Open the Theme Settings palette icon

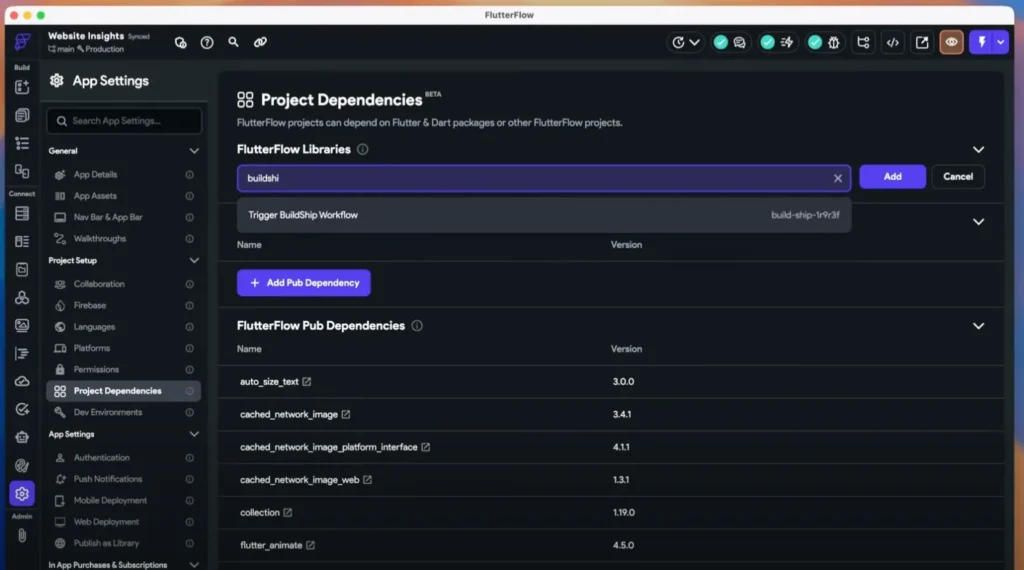pos(22,466)
